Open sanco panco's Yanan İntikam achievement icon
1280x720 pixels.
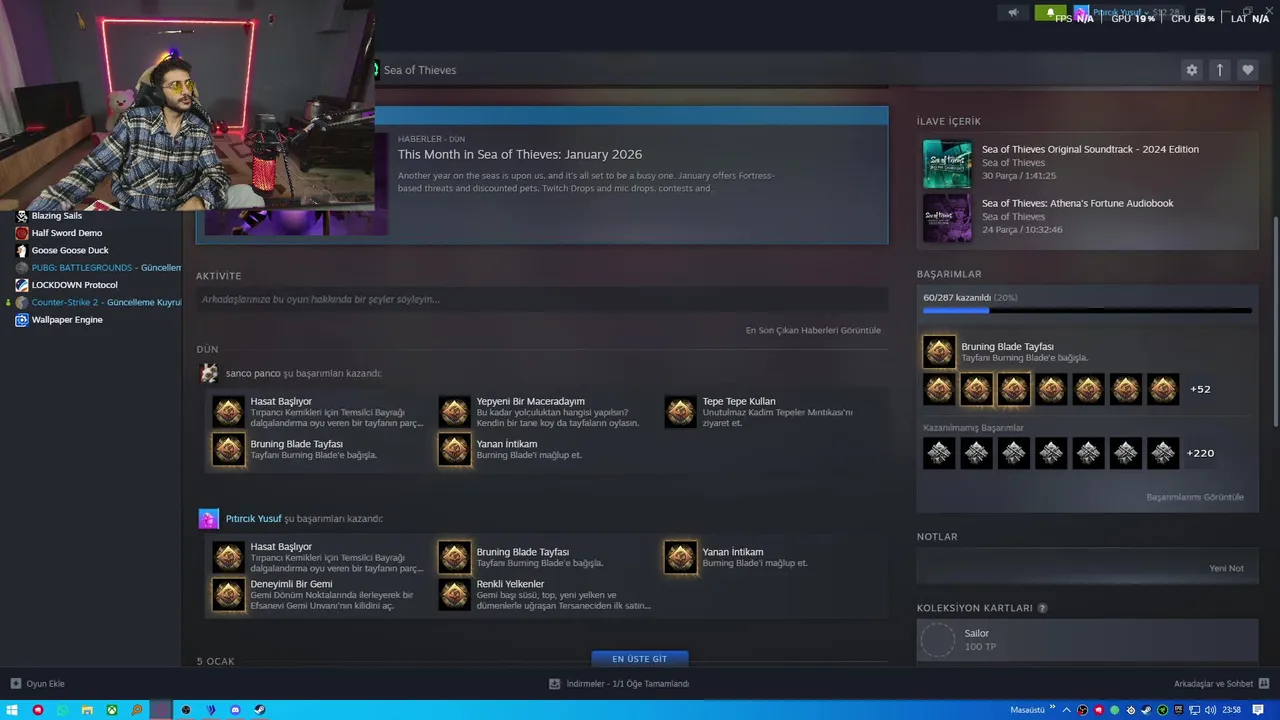454,449
